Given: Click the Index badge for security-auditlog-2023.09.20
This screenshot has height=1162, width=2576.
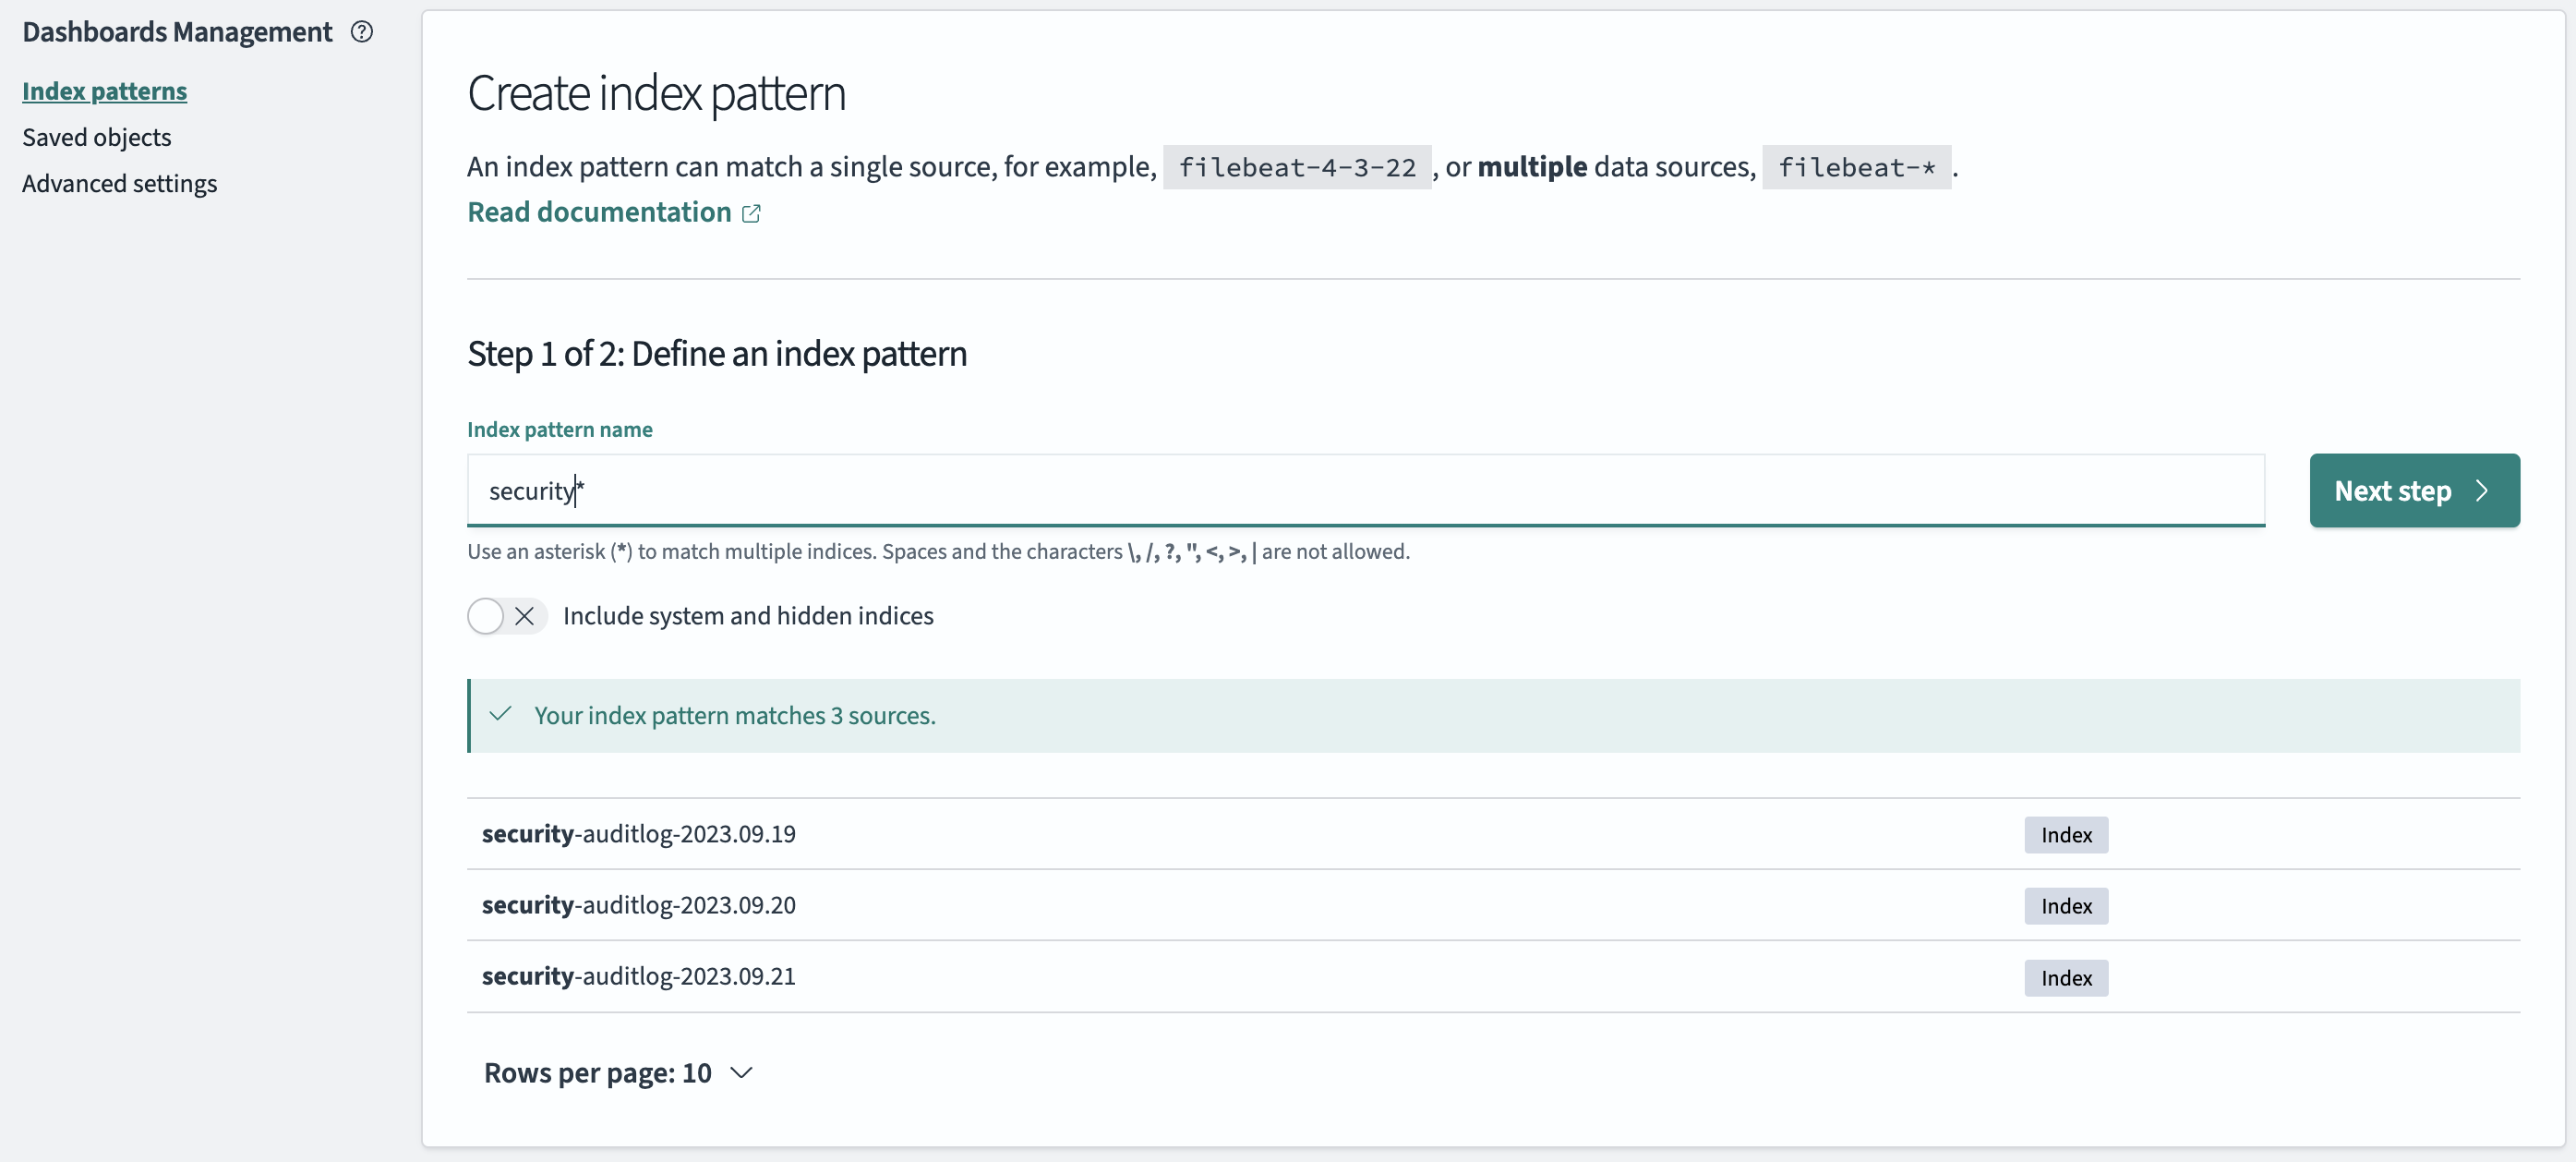Looking at the screenshot, I should pyautogui.click(x=2065, y=906).
